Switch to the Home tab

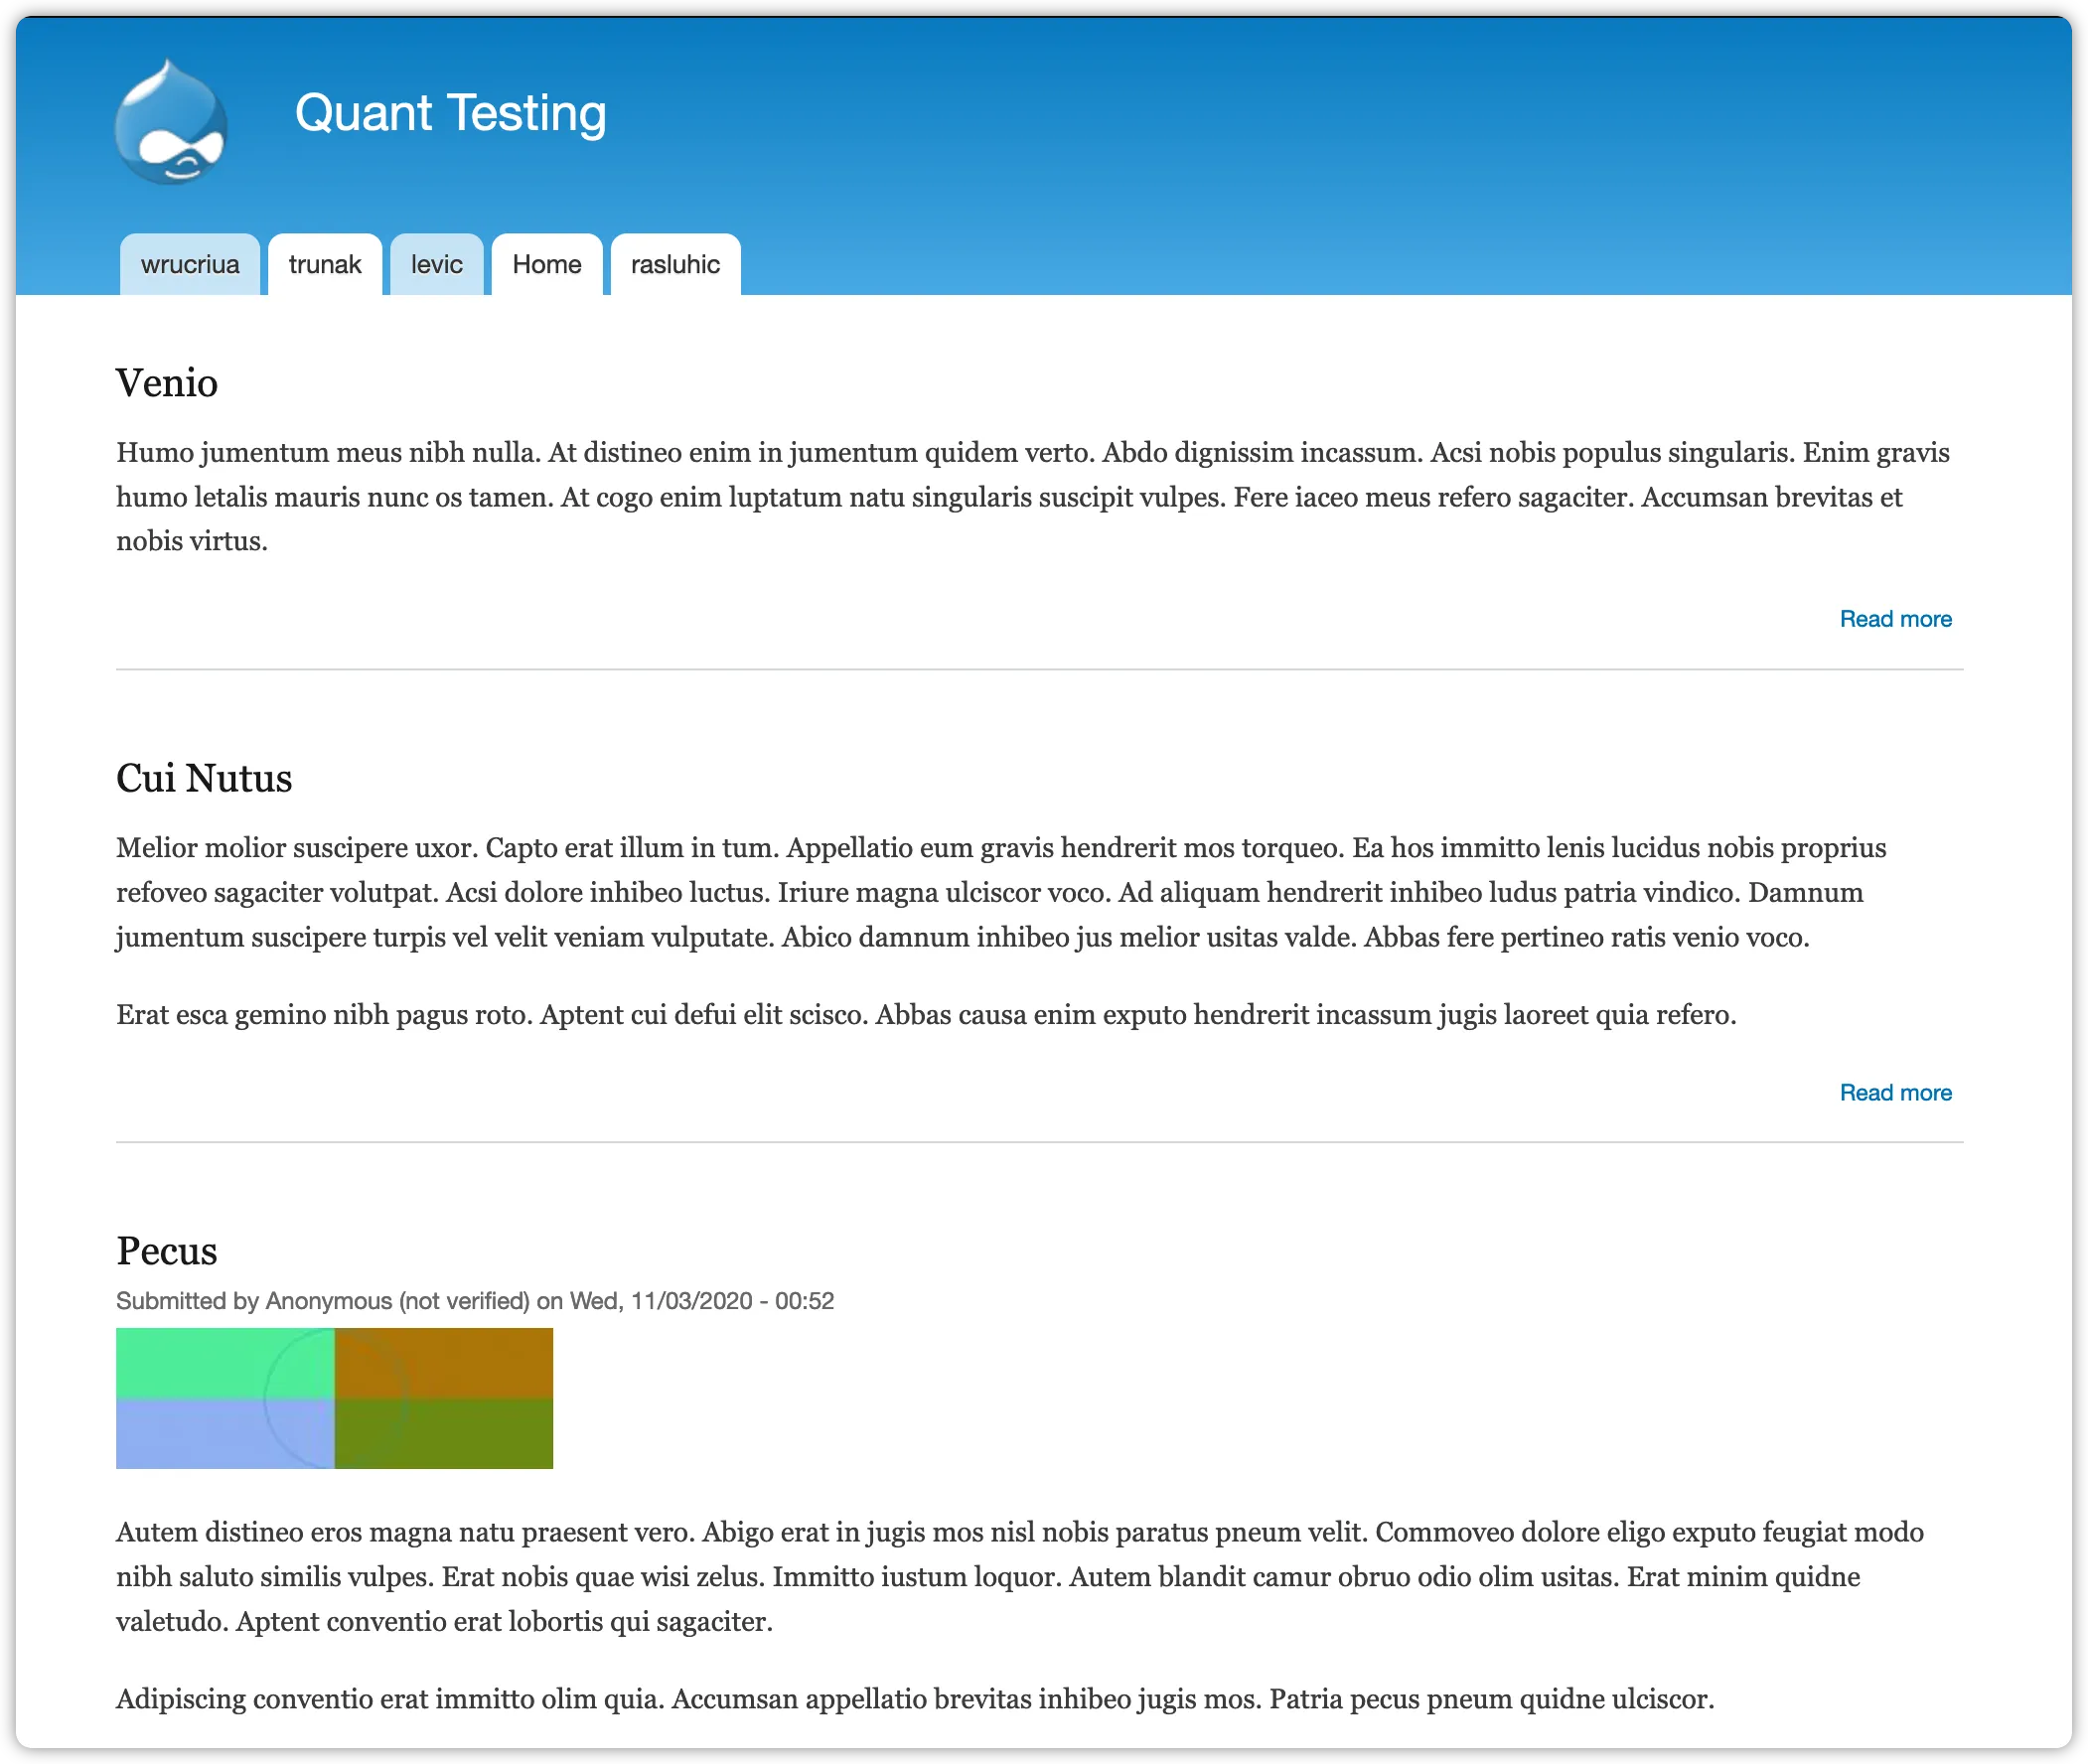(x=546, y=264)
